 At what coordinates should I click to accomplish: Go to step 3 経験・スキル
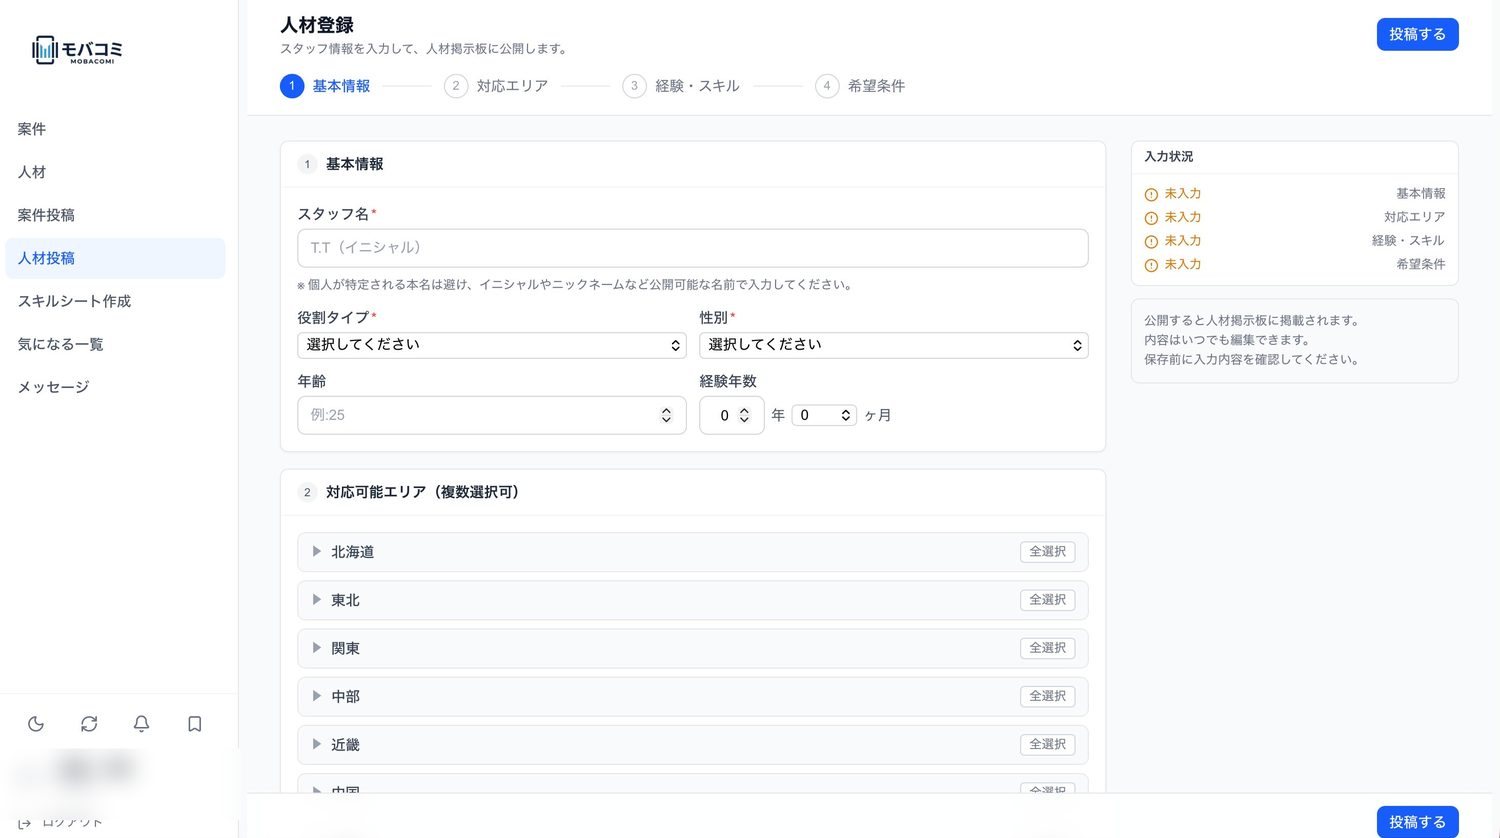pyautogui.click(x=681, y=86)
